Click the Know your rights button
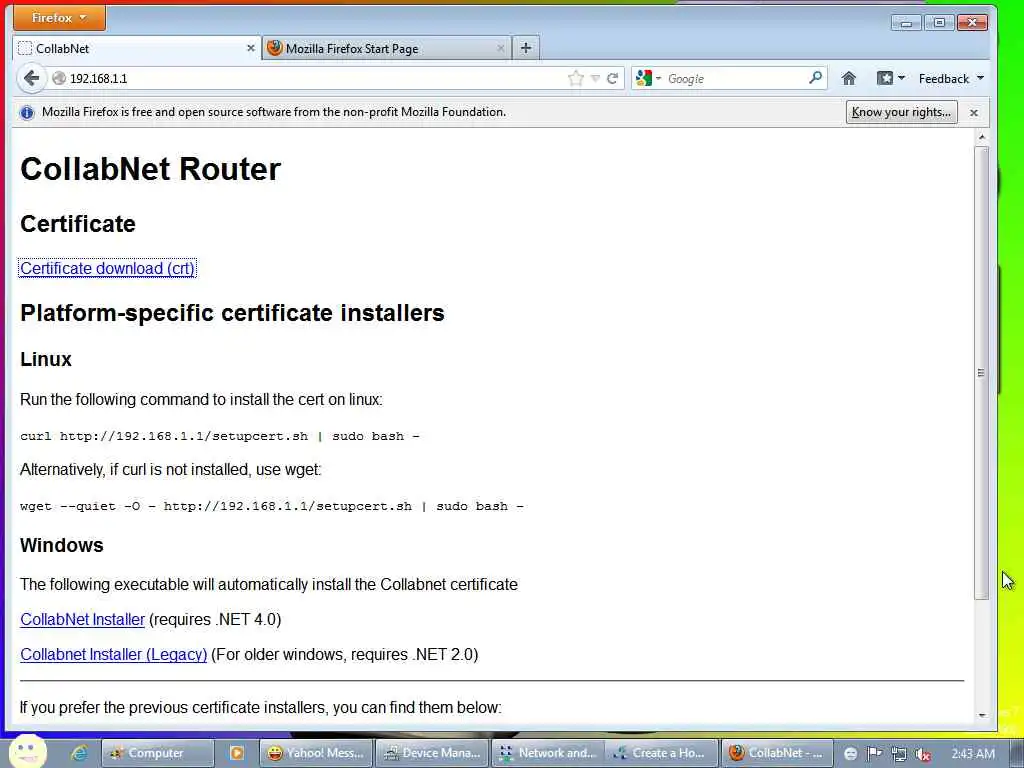The height and width of the screenshot is (768, 1024). (901, 112)
